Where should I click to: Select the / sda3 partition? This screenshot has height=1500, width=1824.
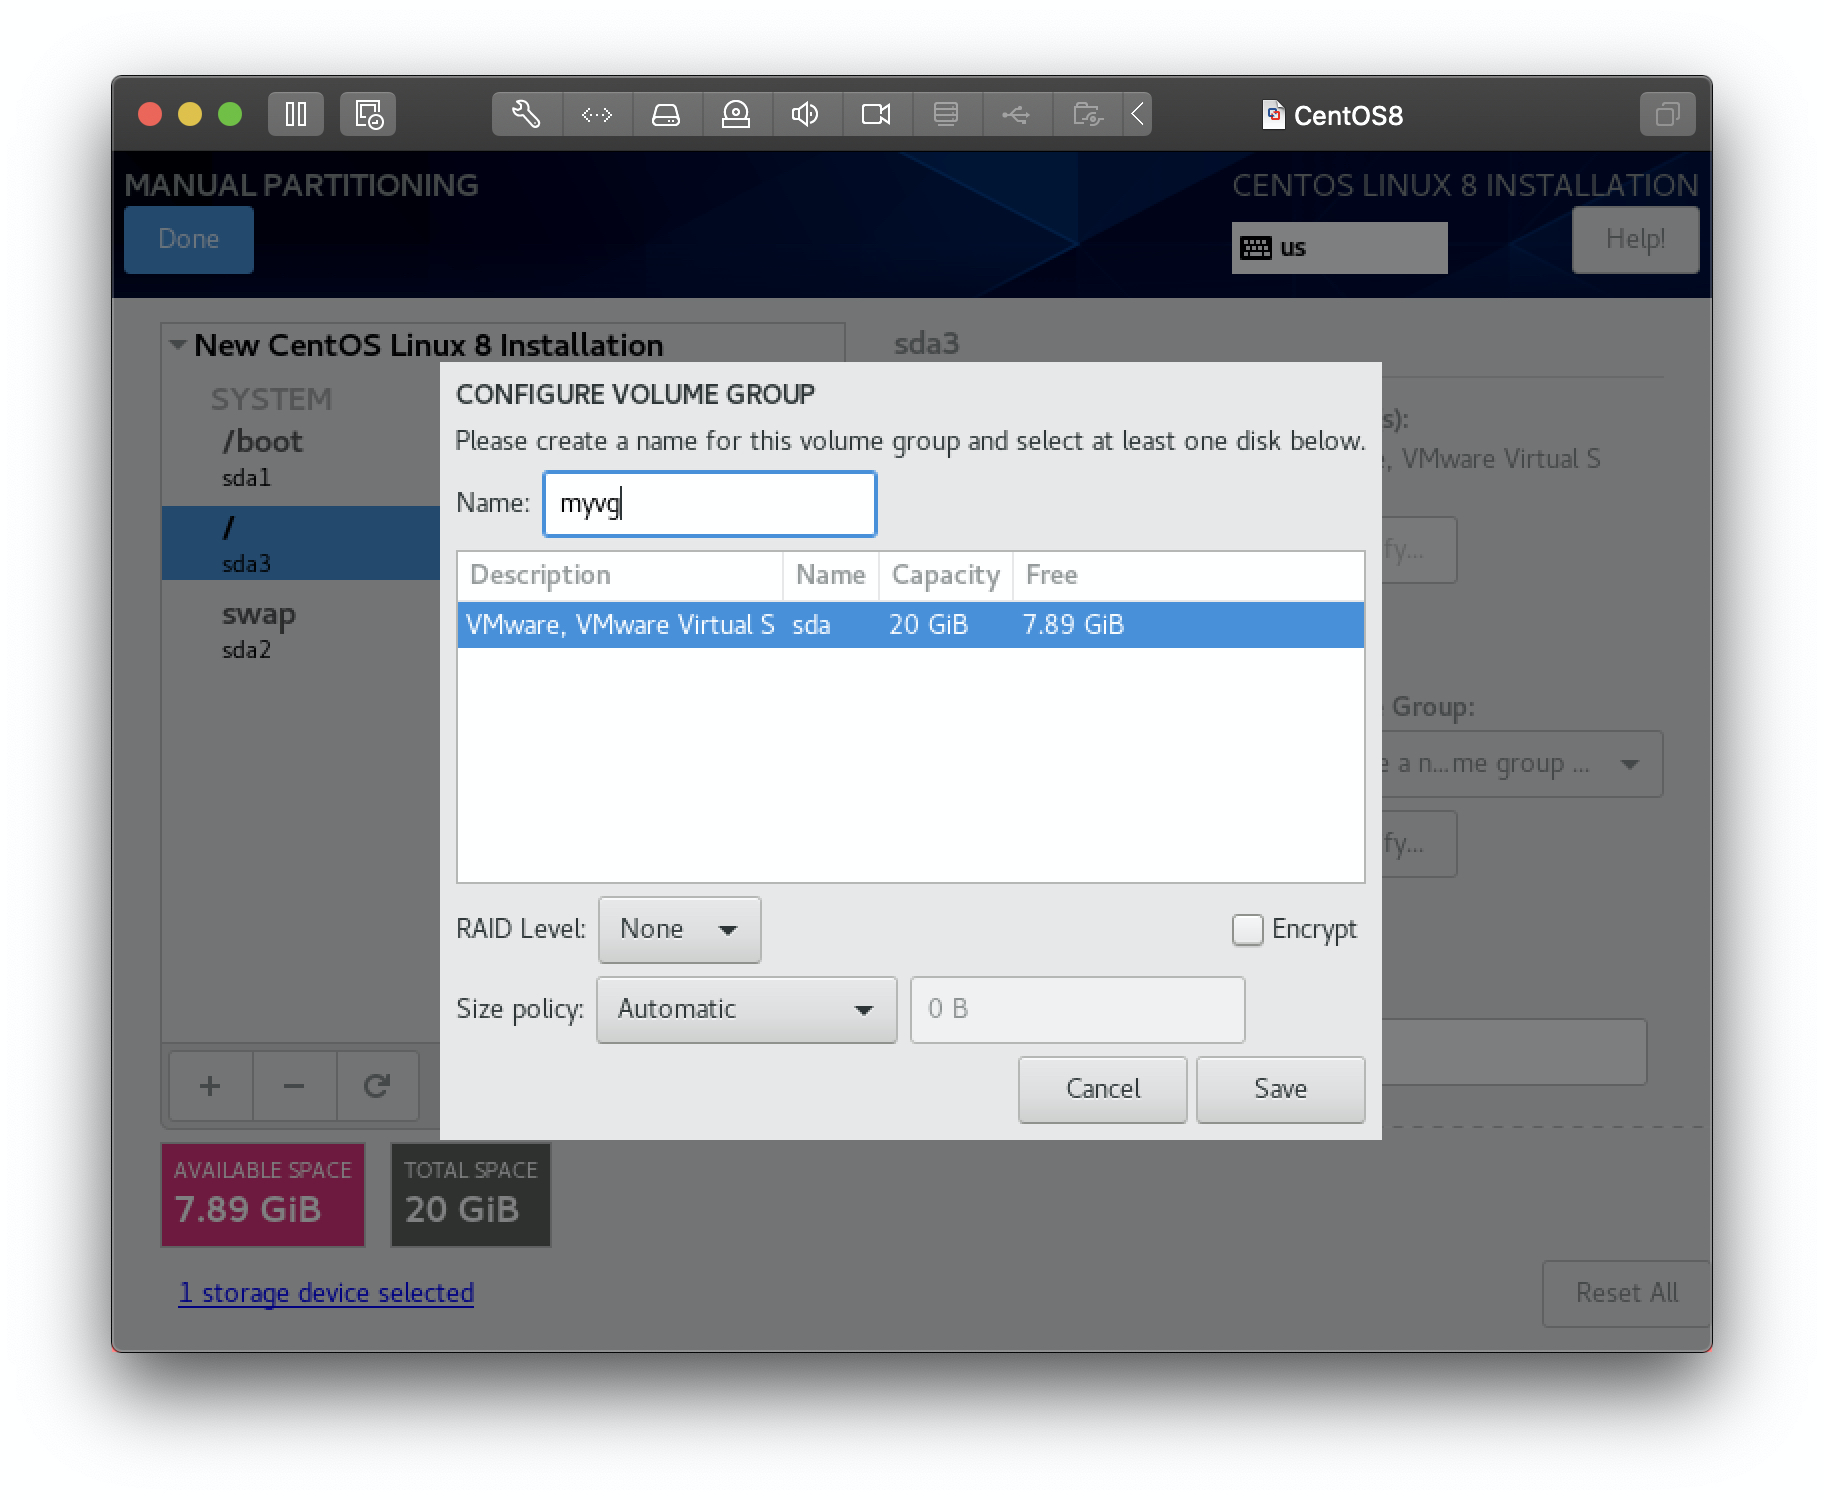(300, 543)
